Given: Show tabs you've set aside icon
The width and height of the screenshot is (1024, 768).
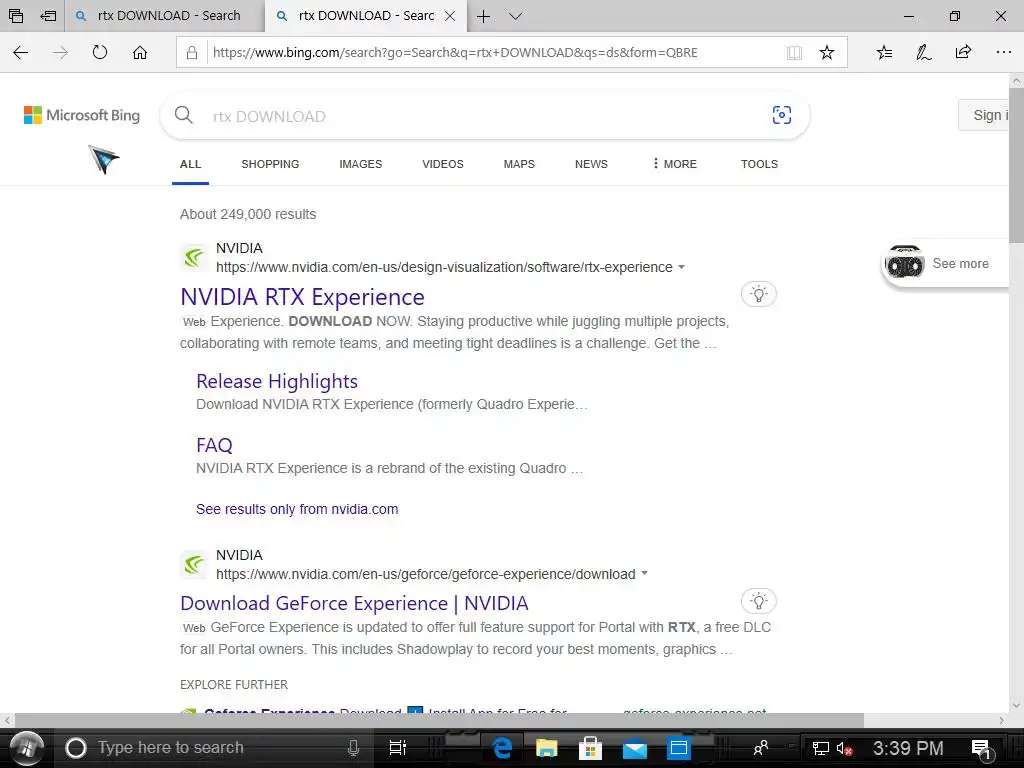Looking at the screenshot, I should point(16,16).
